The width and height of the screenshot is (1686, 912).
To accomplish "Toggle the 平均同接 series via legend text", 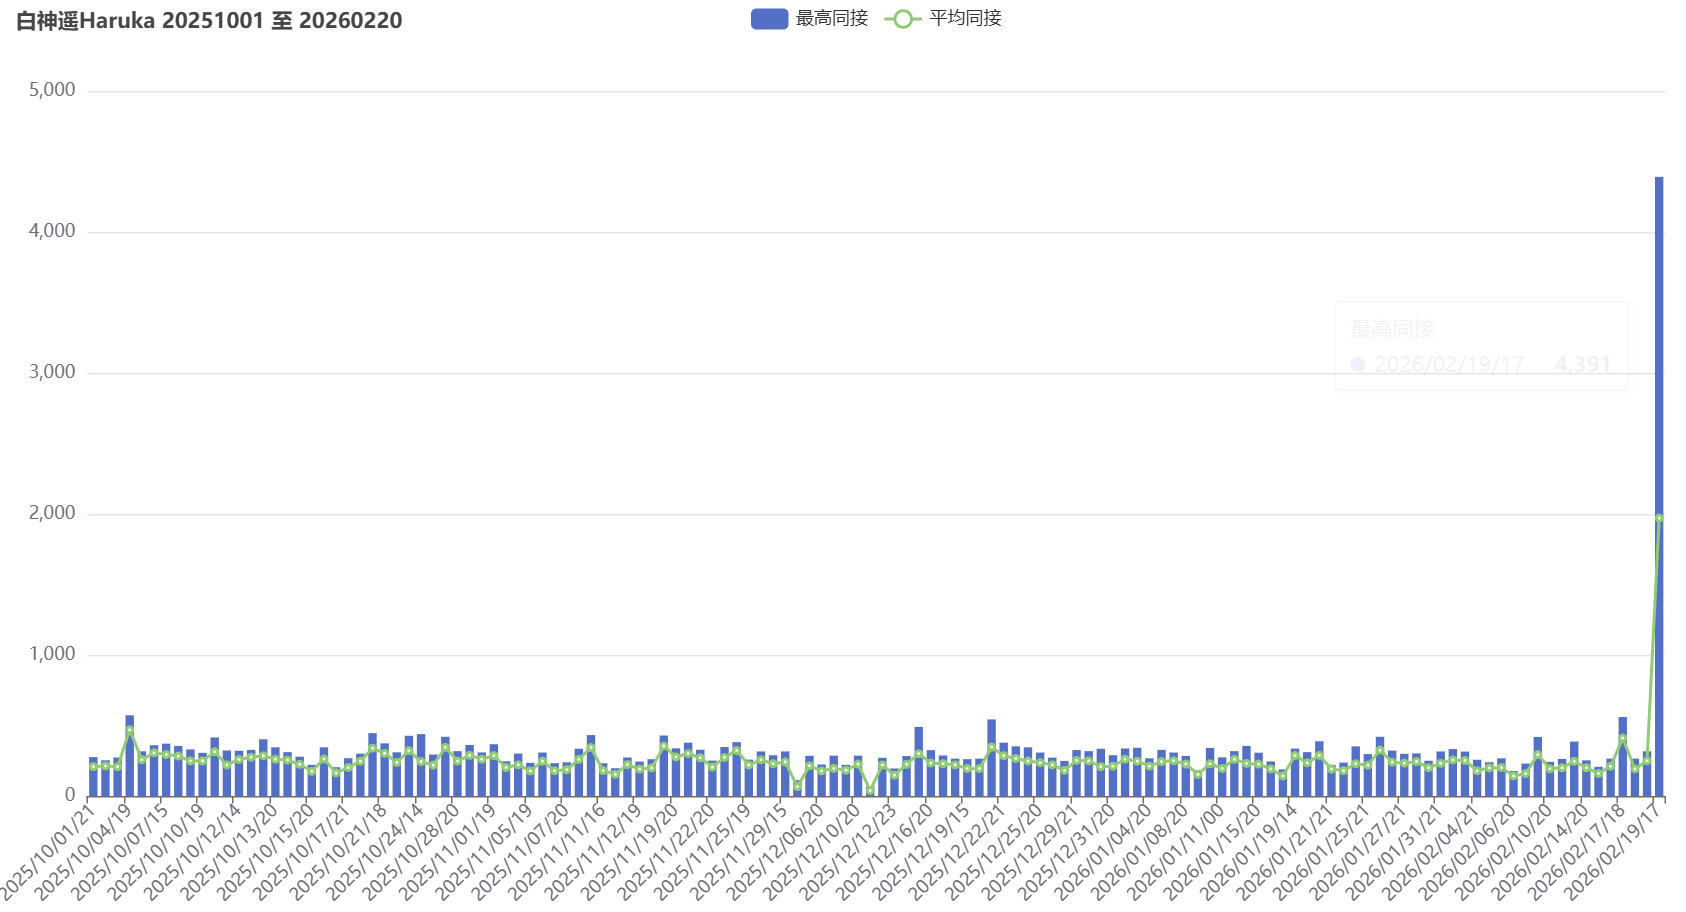I will coord(965,19).
